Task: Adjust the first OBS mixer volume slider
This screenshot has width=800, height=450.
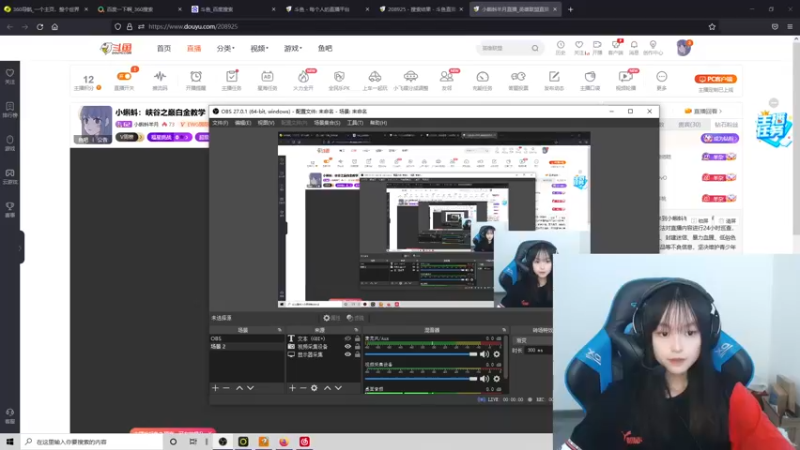Action: 421,354
